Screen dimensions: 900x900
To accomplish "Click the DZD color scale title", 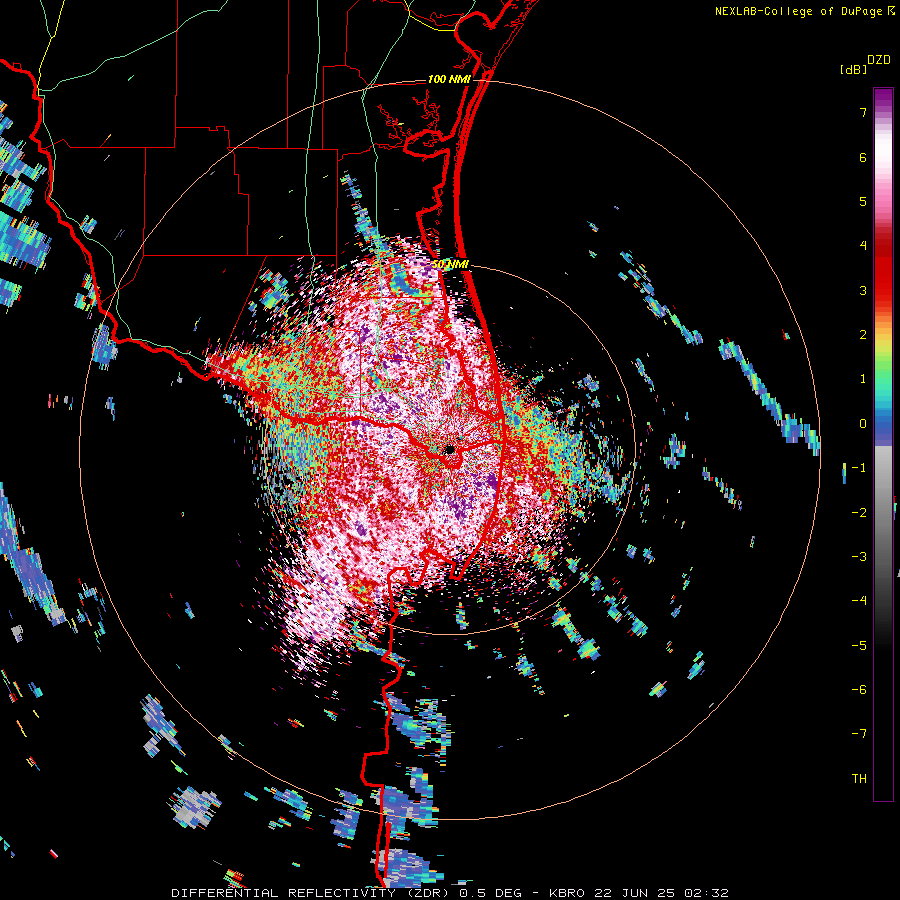I will pos(879,60).
